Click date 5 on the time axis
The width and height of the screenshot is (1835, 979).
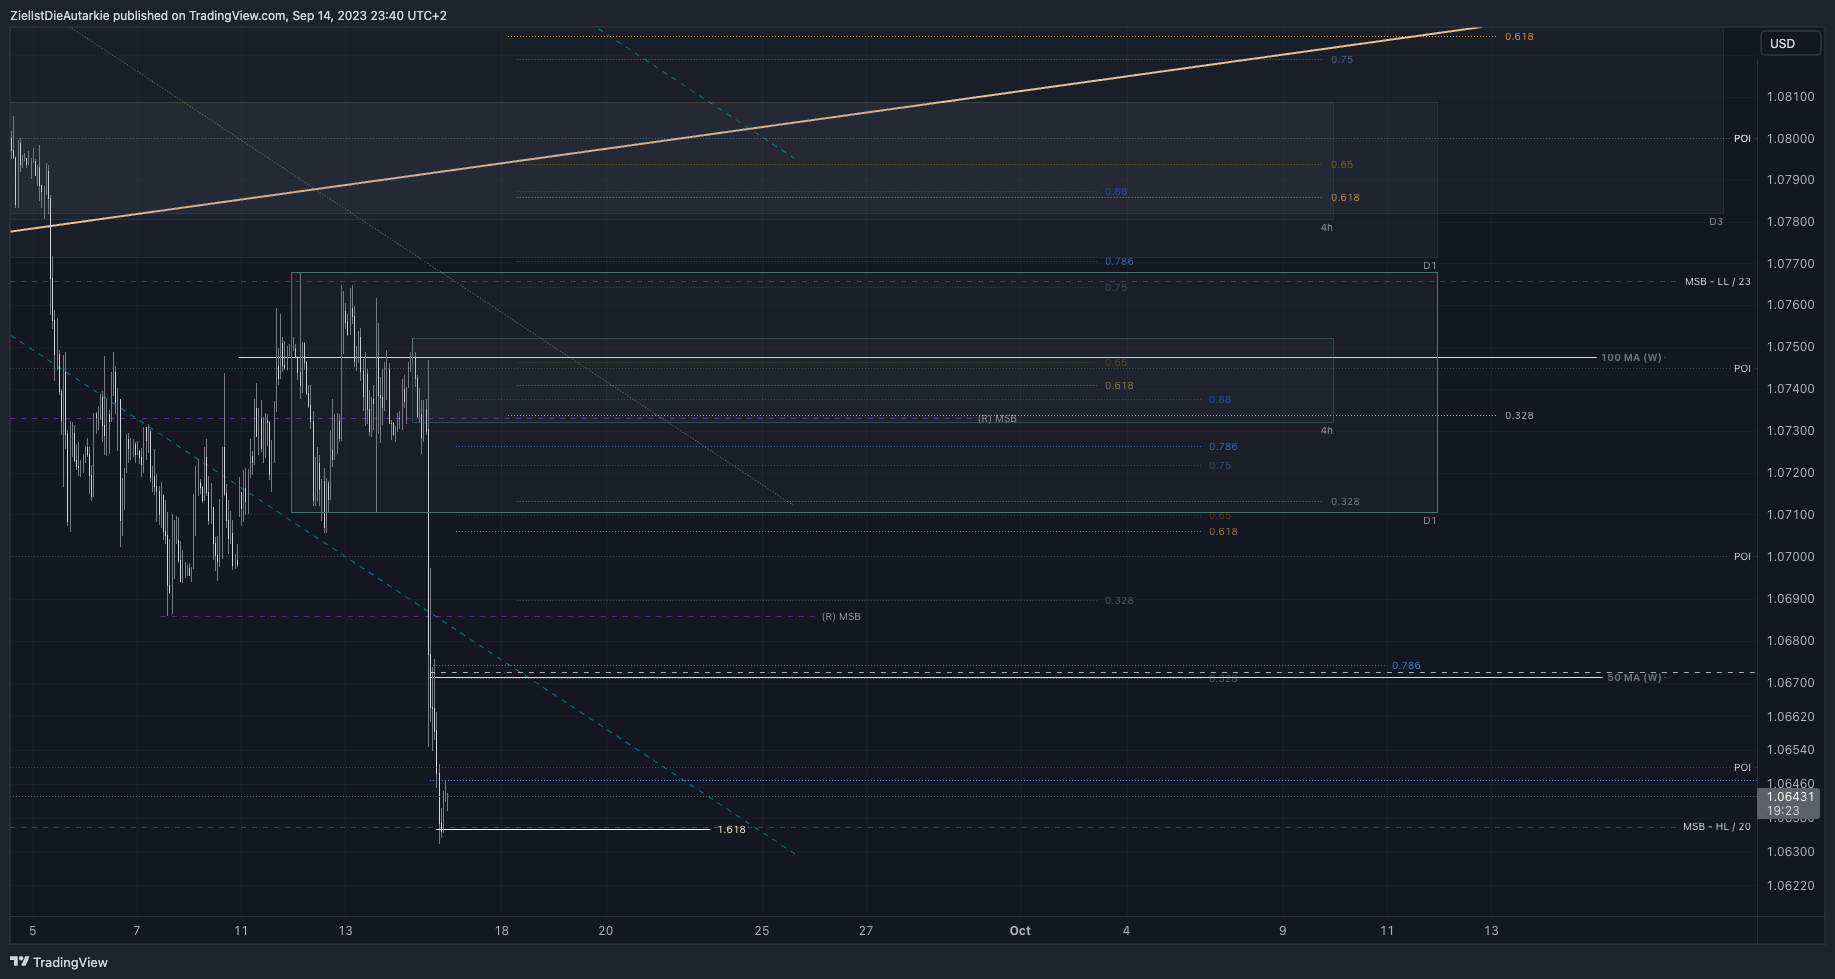pyautogui.click(x=33, y=931)
